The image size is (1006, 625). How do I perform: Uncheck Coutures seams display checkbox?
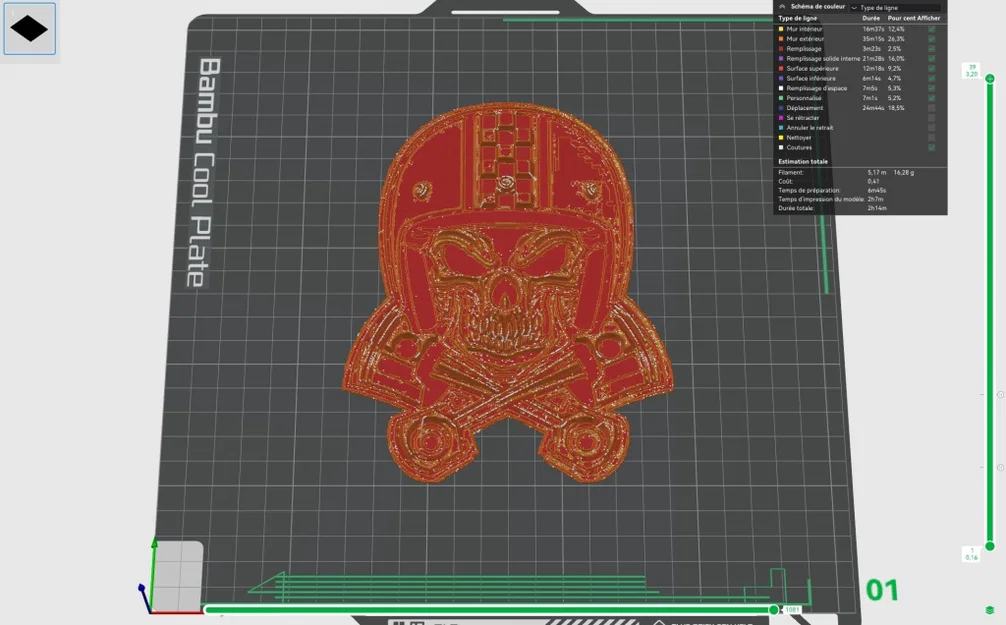pyautogui.click(x=932, y=148)
